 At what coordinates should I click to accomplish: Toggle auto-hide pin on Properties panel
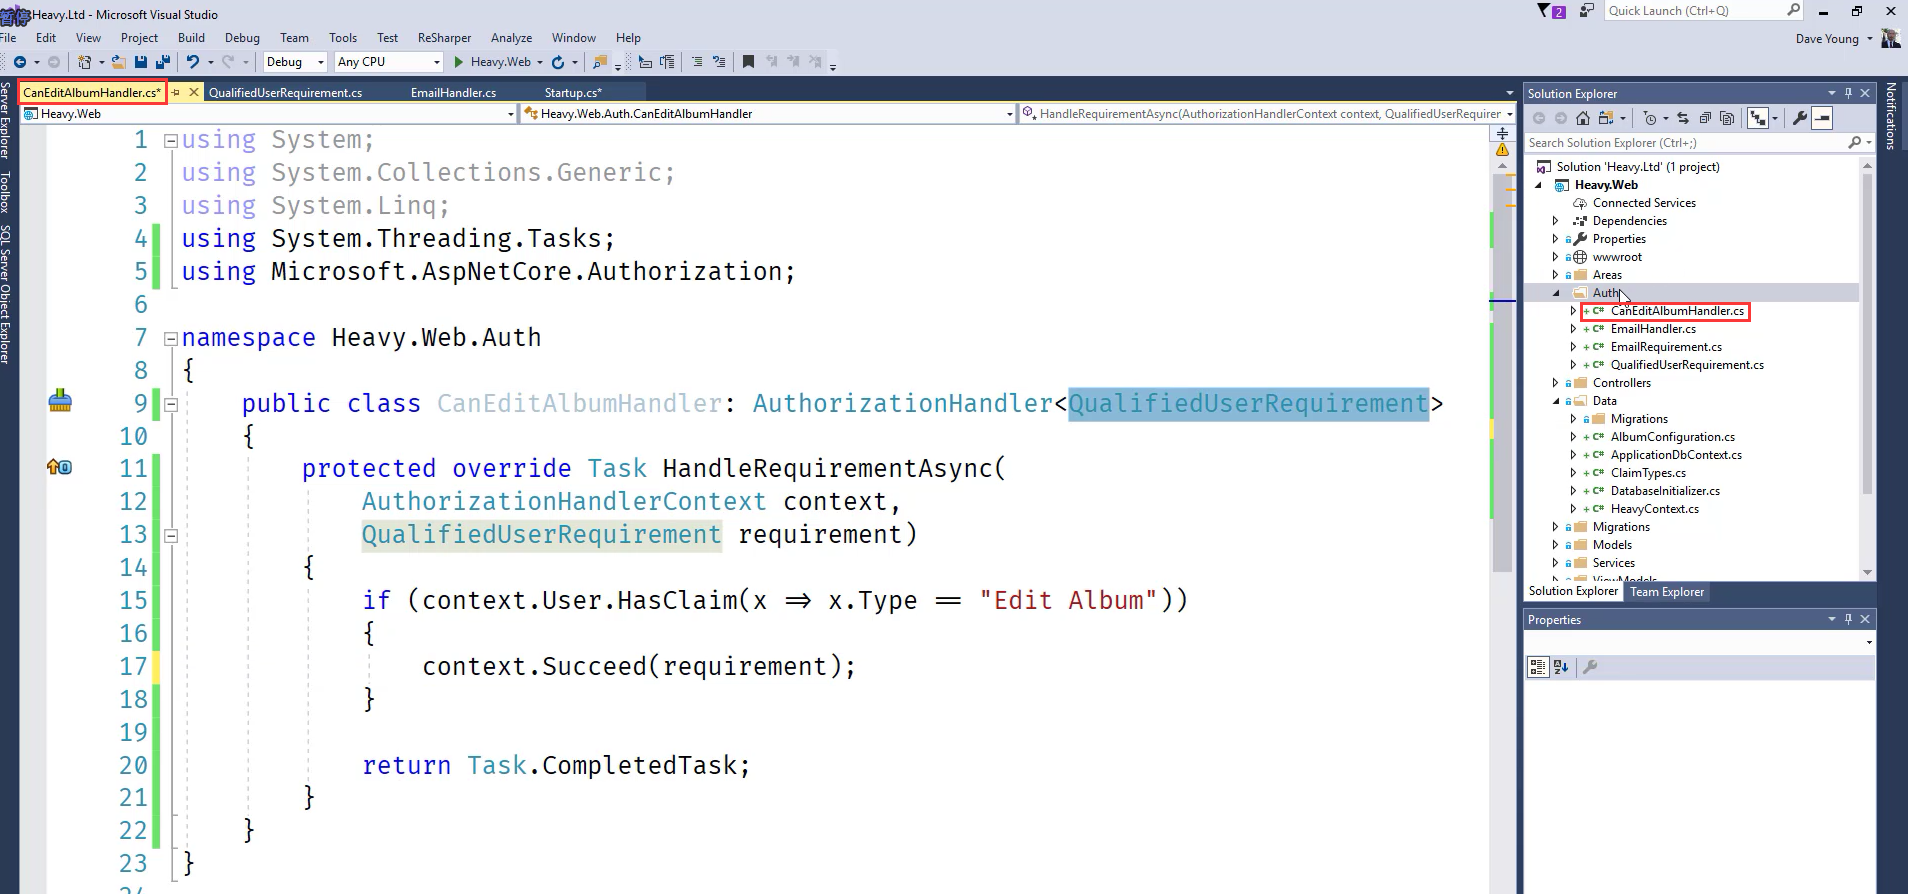point(1848,619)
